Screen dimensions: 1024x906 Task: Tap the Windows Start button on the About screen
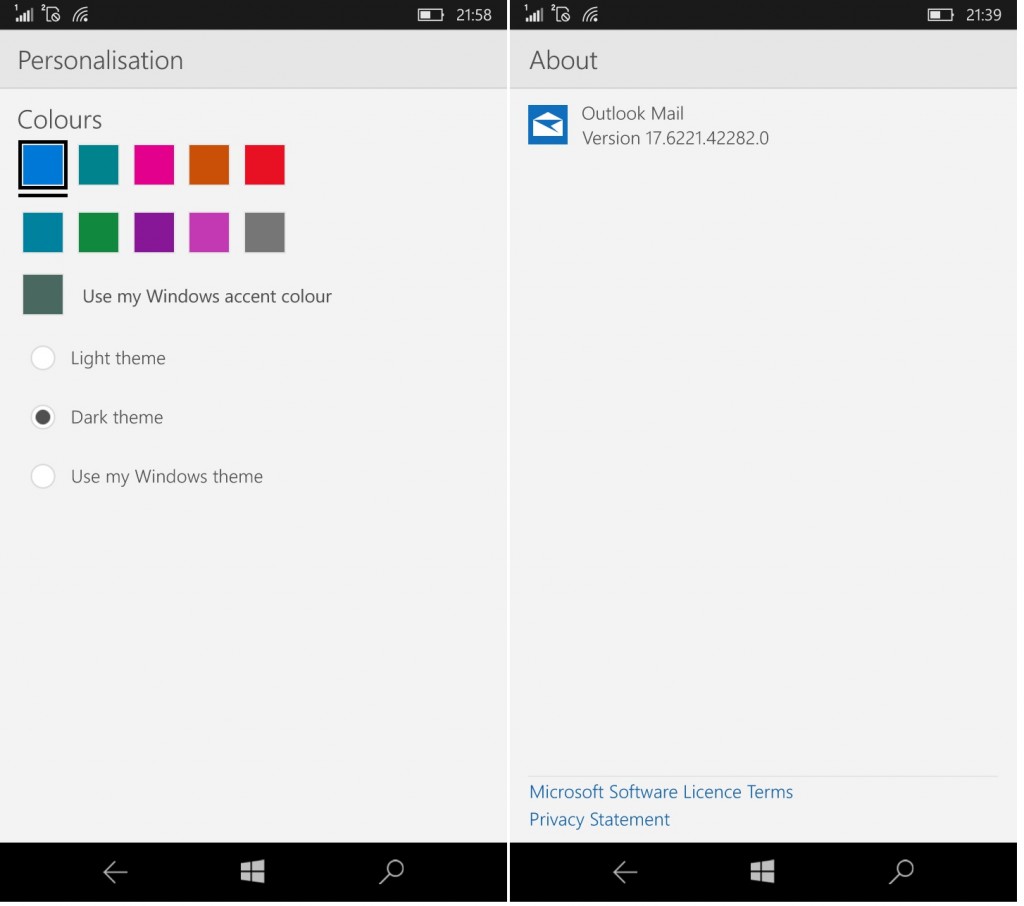coord(763,872)
